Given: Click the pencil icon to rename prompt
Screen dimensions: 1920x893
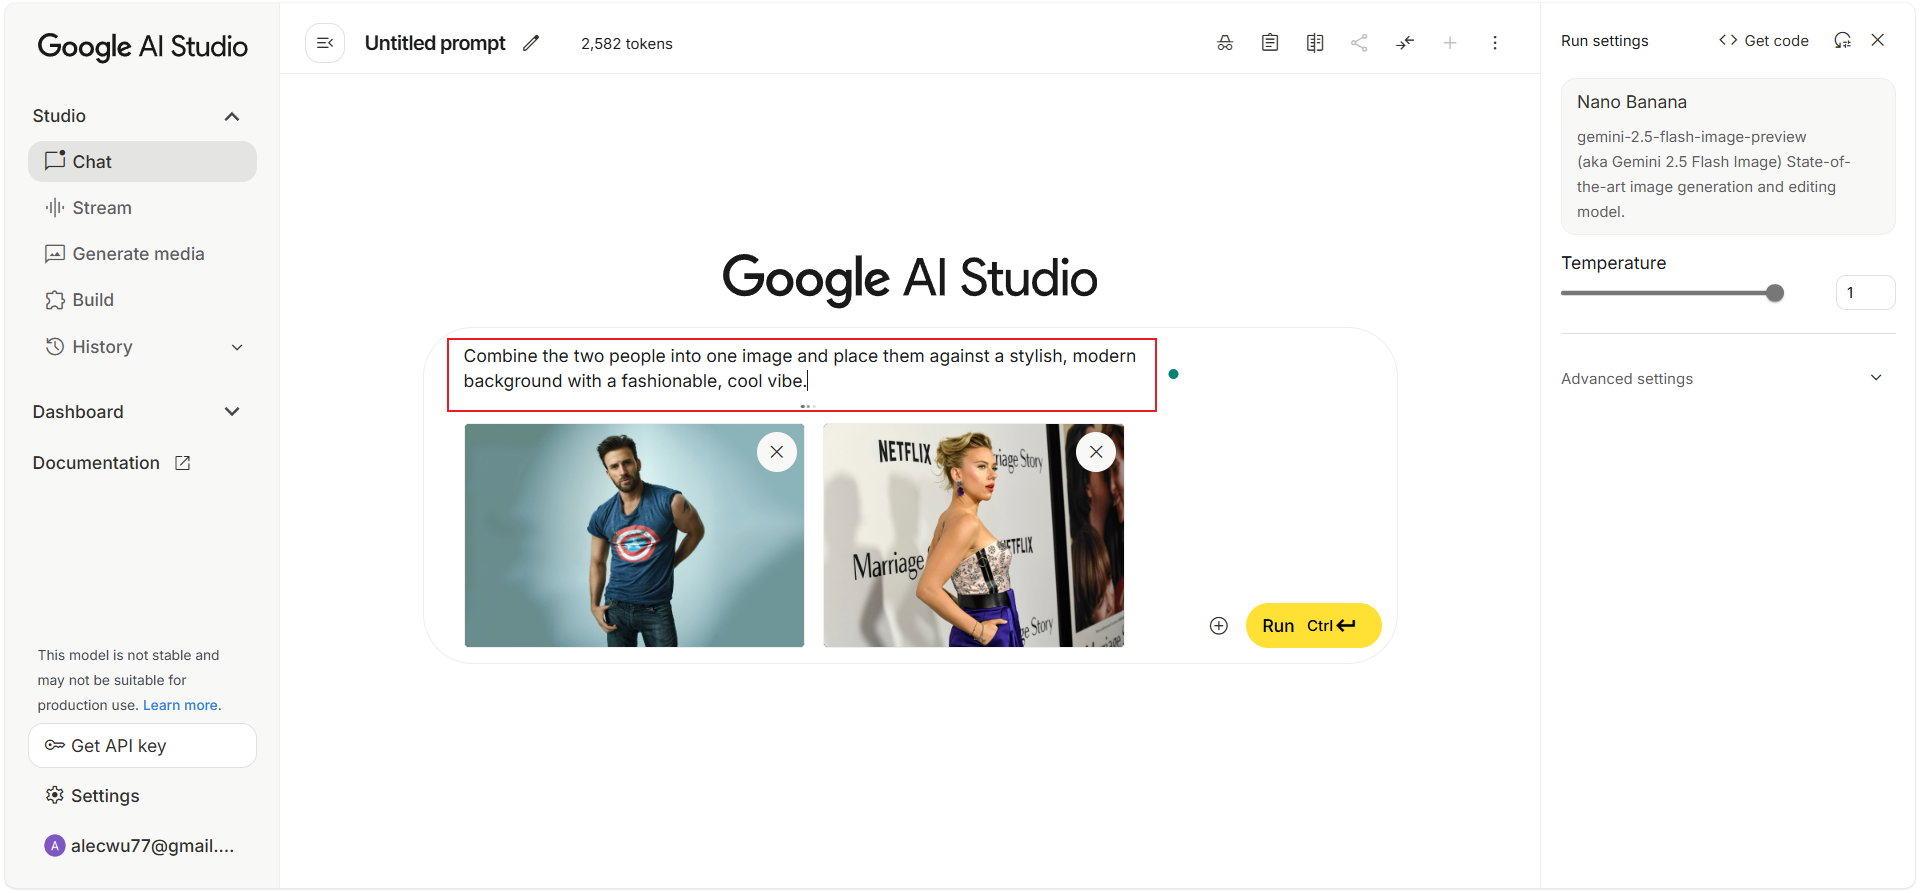Looking at the screenshot, I should (531, 43).
